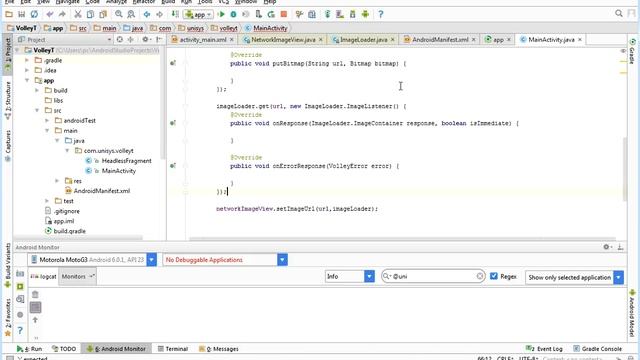The height and width of the screenshot is (360, 640).
Task: Click the java breadcrumb in navigation bar
Action: pos(134,28)
